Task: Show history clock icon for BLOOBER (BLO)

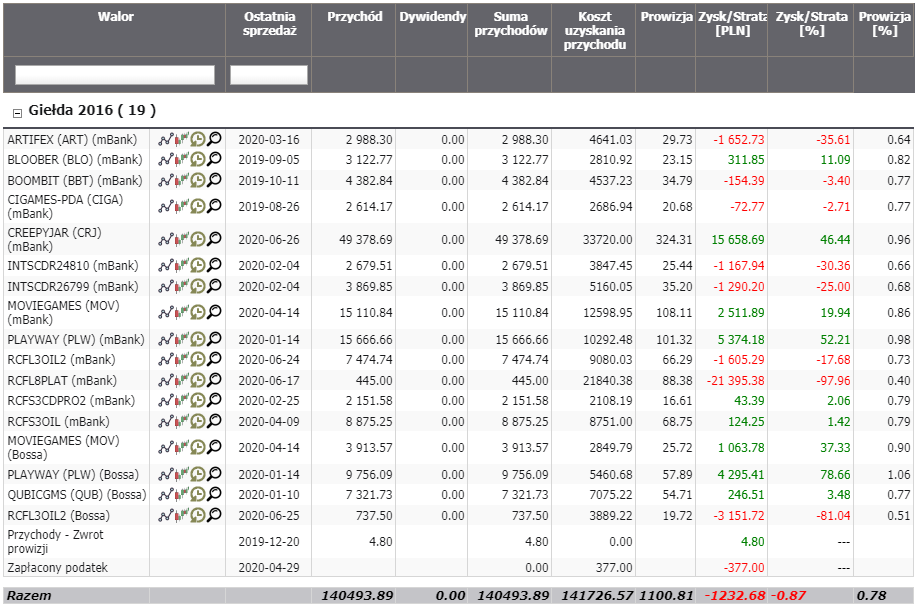Action: (x=198, y=159)
